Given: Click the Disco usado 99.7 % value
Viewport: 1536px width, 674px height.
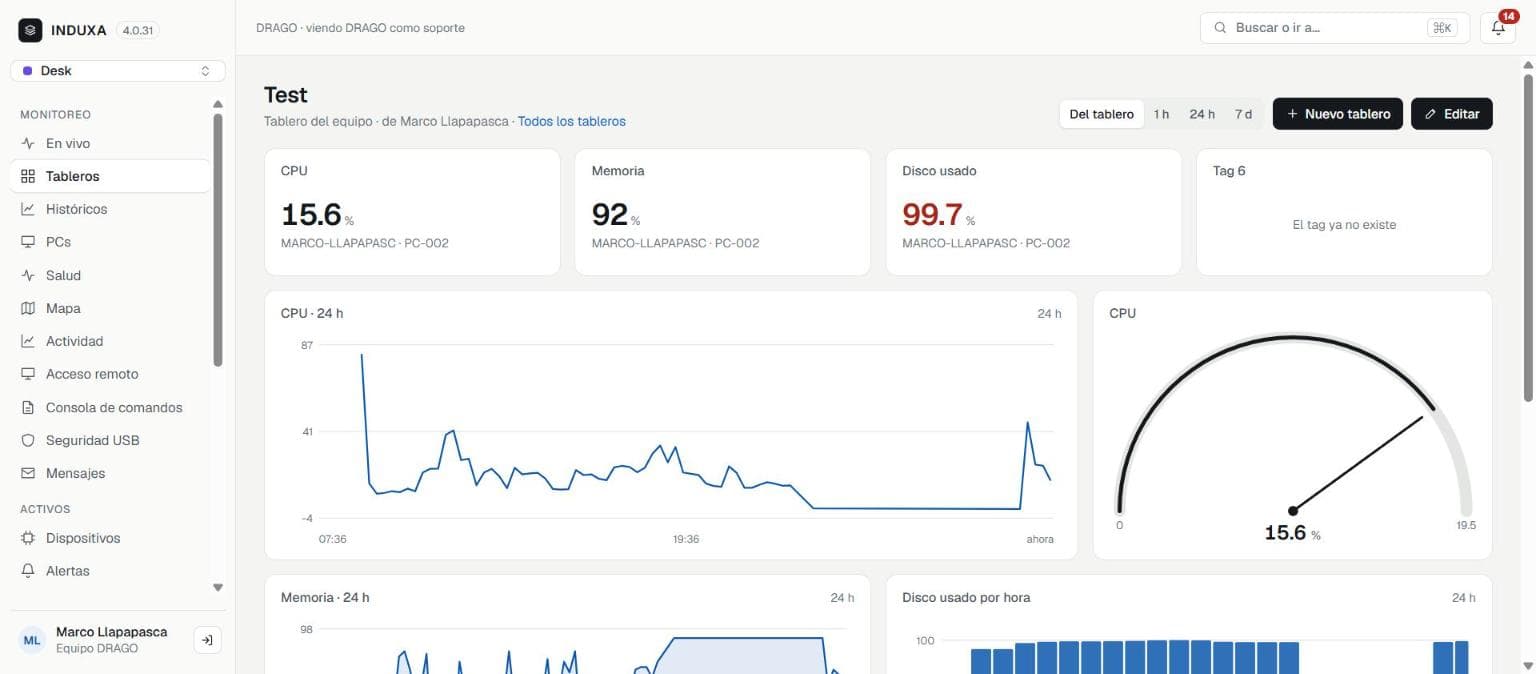Looking at the screenshot, I should coord(938,215).
